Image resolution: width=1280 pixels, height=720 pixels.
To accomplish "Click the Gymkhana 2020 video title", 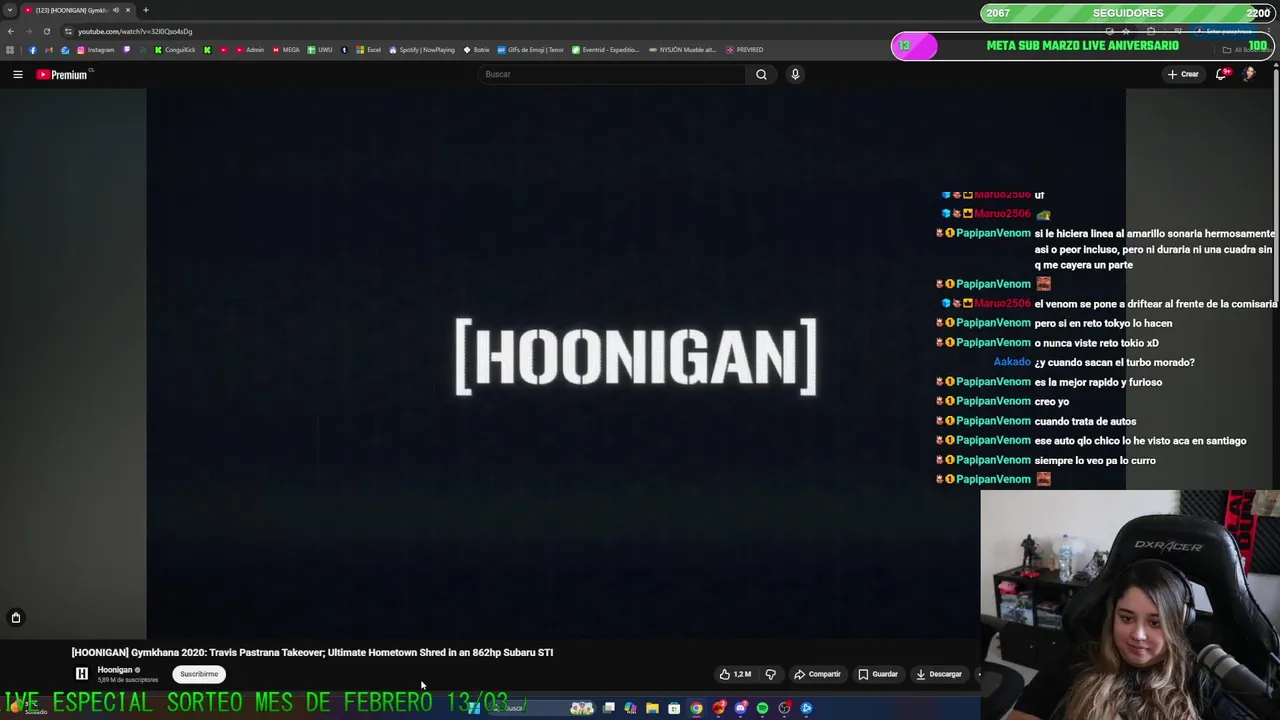I will click(x=312, y=652).
